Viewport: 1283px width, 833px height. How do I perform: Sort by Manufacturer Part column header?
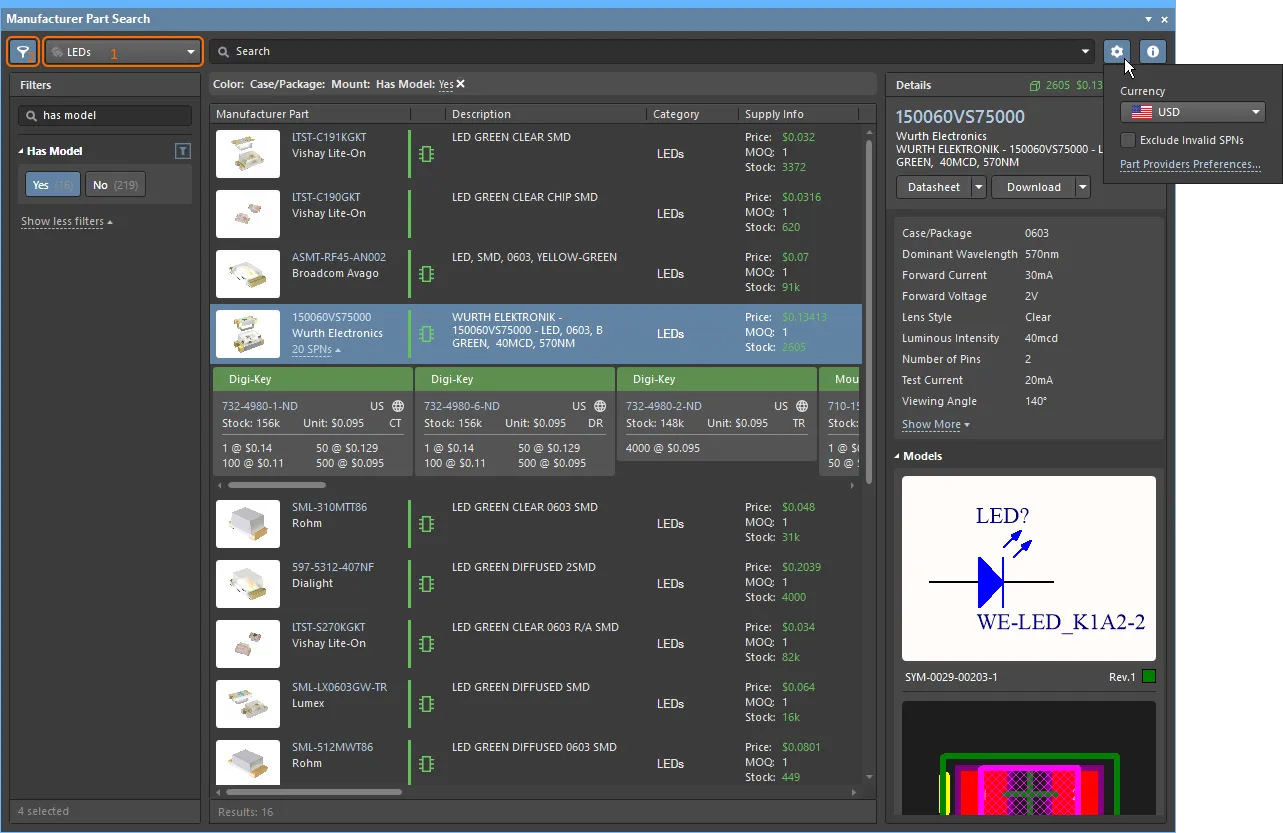tap(310, 114)
